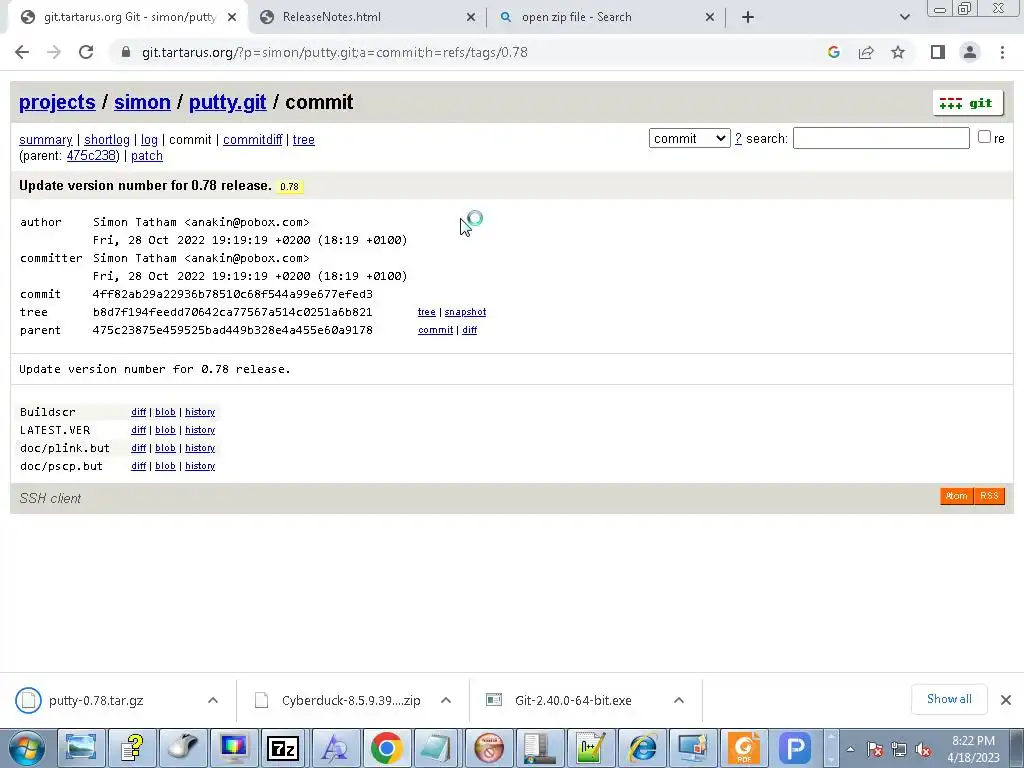Open the Windows Start menu
This screenshot has height=768, width=1024.
(27, 748)
